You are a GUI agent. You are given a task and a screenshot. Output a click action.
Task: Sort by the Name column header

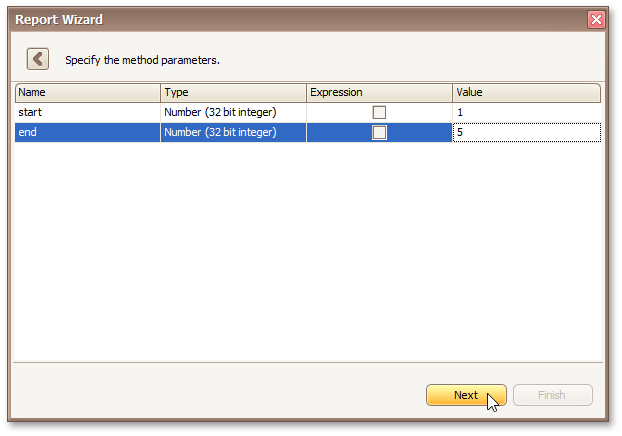coord(87,93)
